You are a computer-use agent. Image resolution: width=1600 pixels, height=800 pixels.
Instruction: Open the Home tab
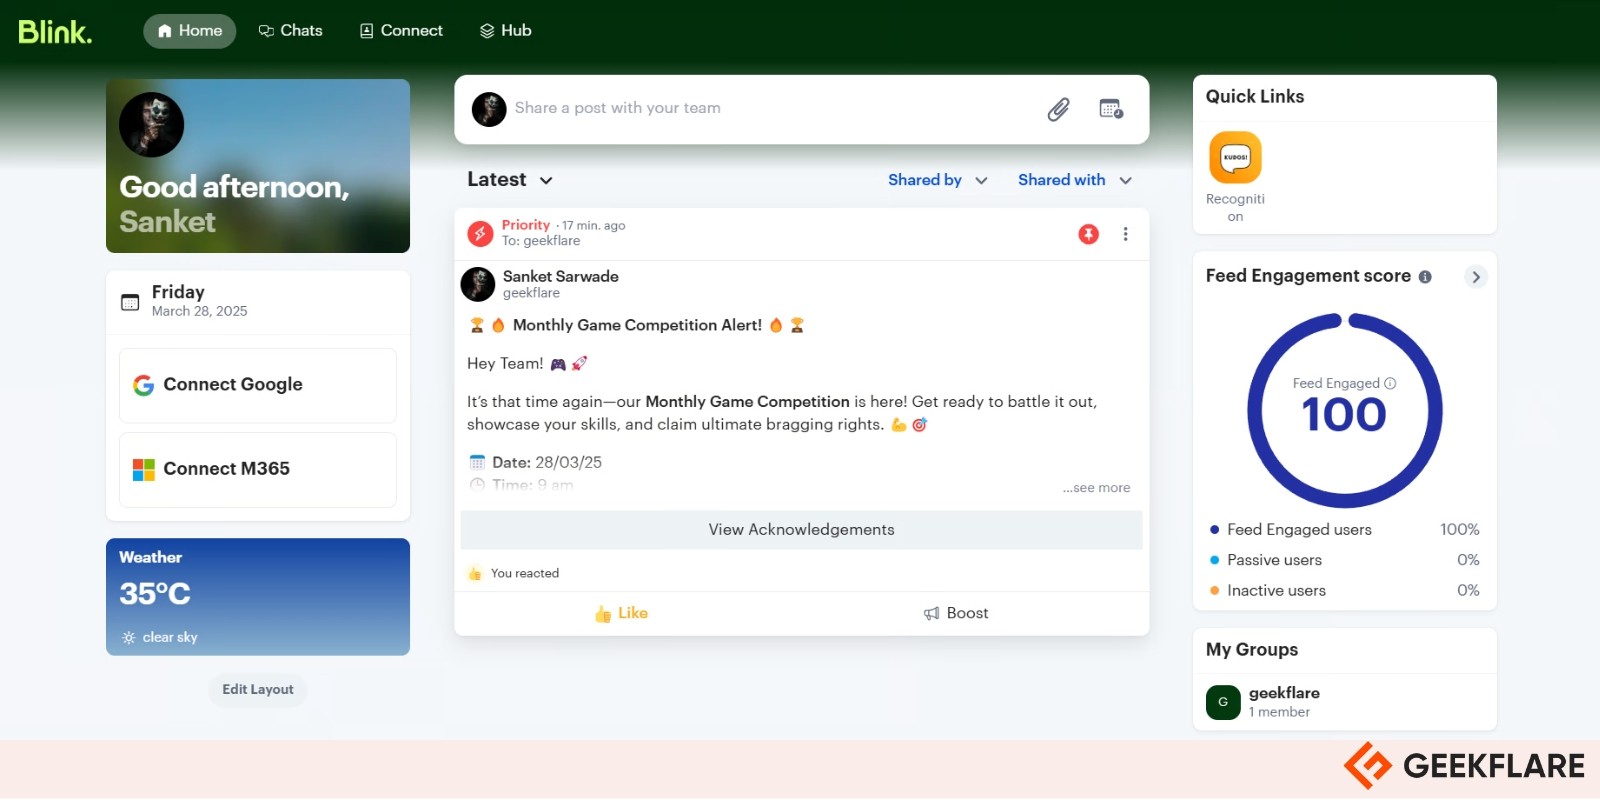[x=190, y=31]
